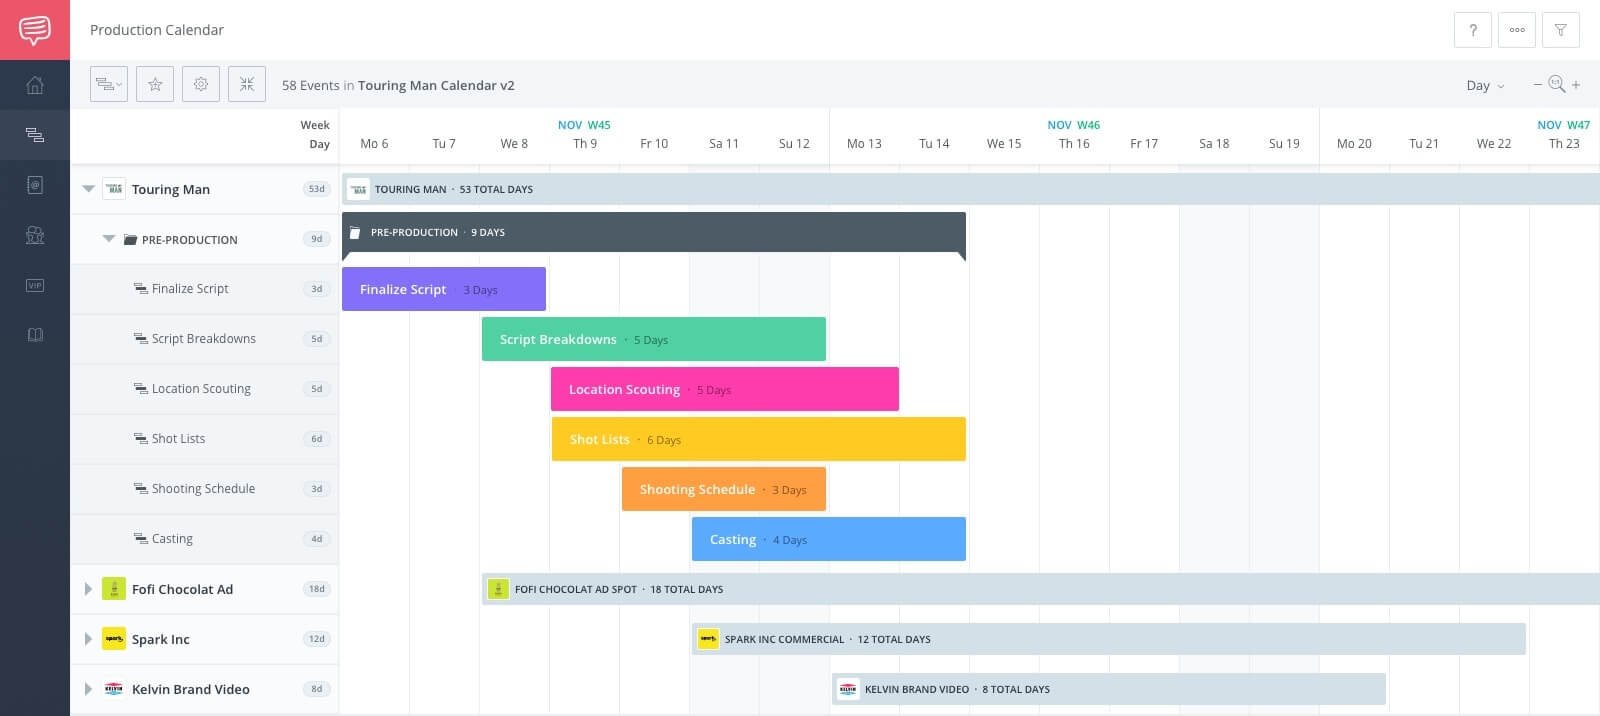Open calendar settings gear

click(201, 85)
